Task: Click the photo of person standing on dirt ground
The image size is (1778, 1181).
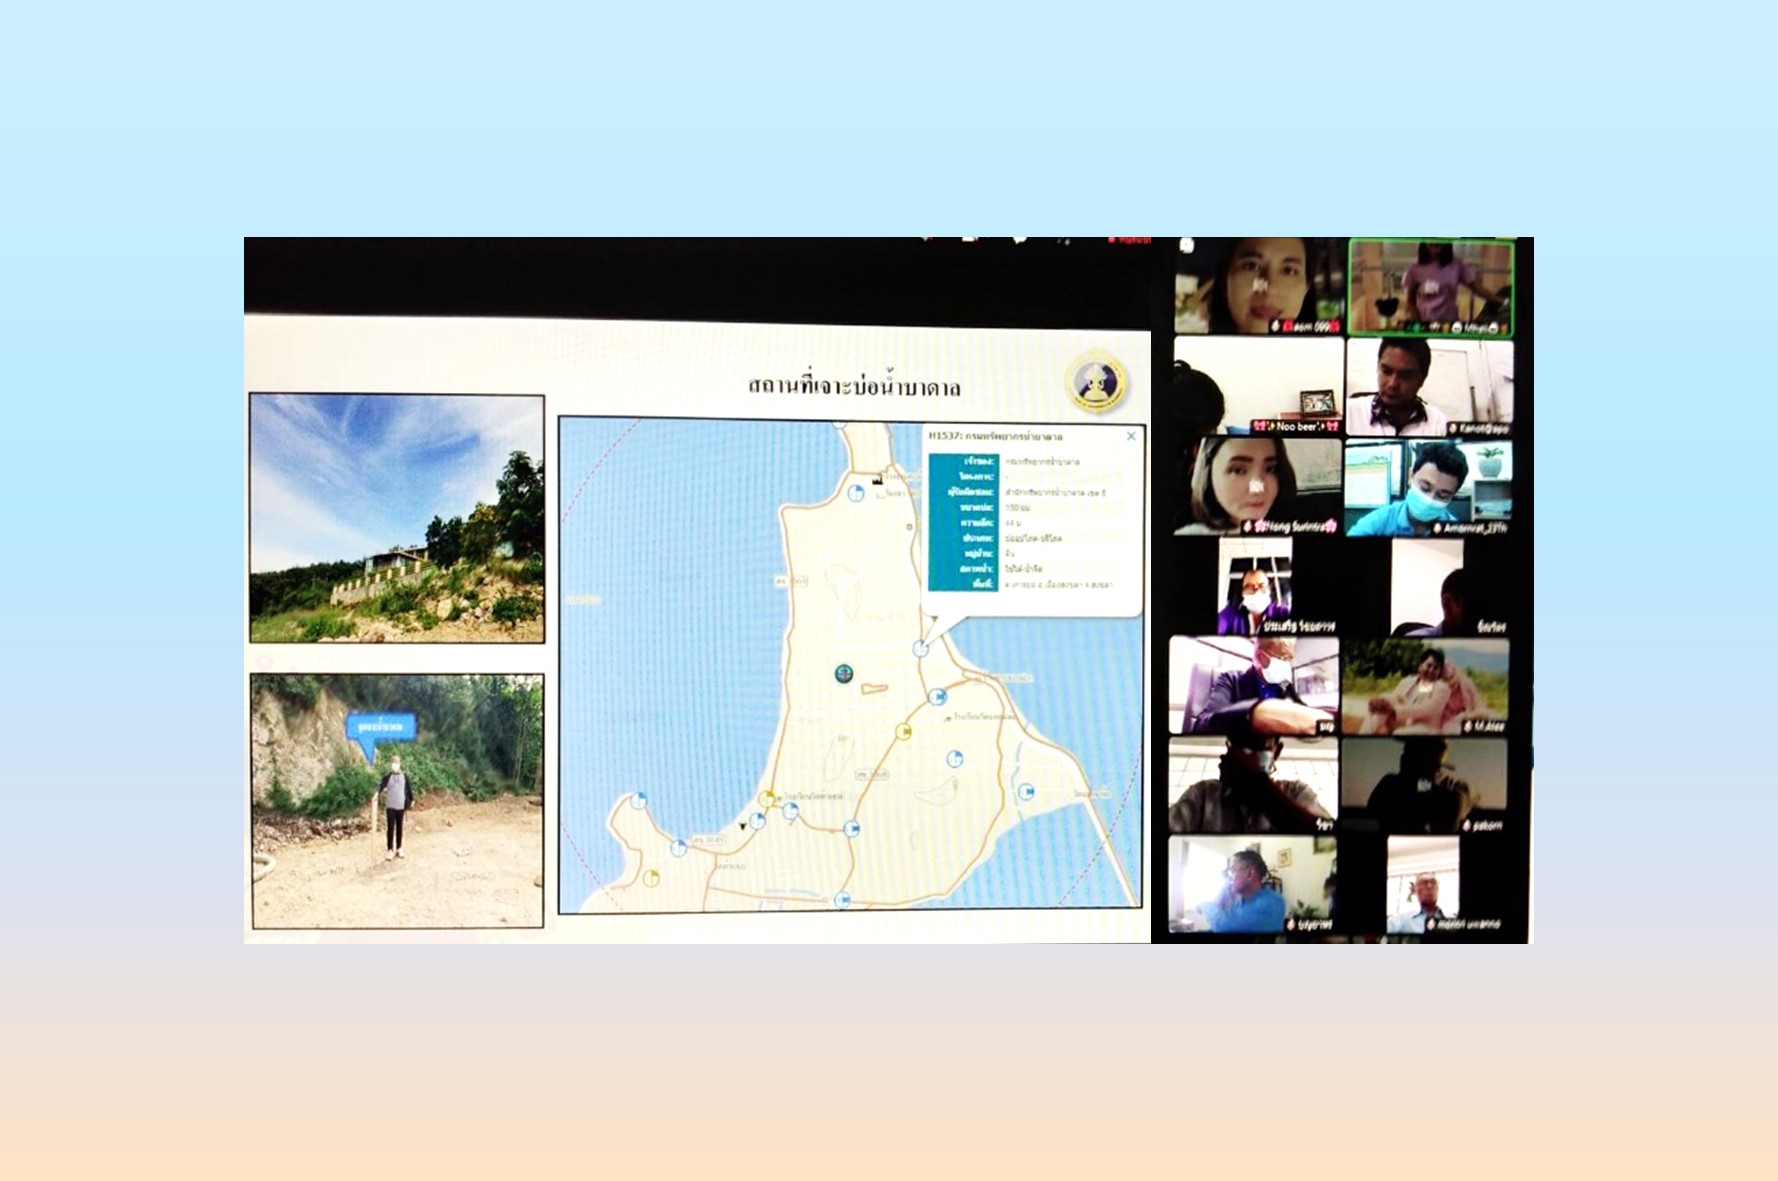Action: pos(397,801)
